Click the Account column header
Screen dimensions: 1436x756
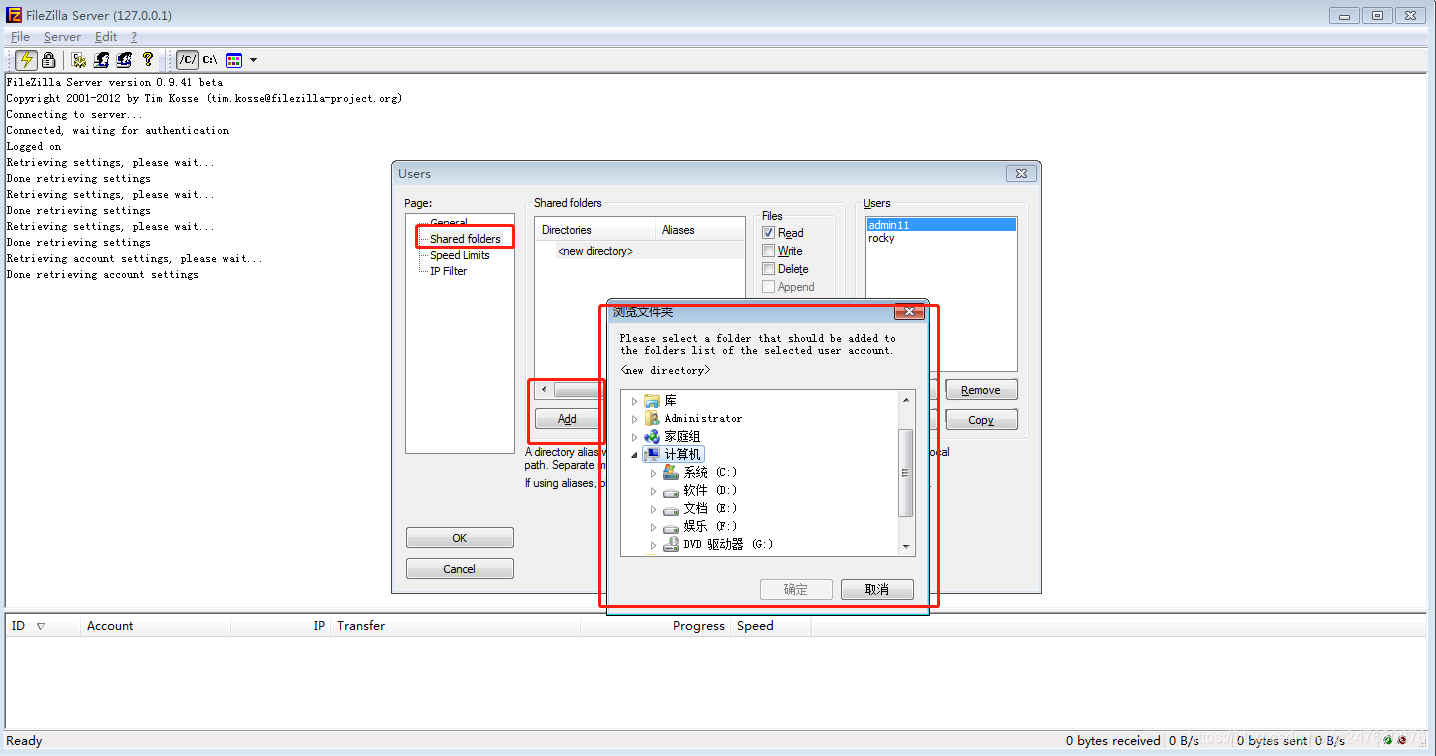155,626
